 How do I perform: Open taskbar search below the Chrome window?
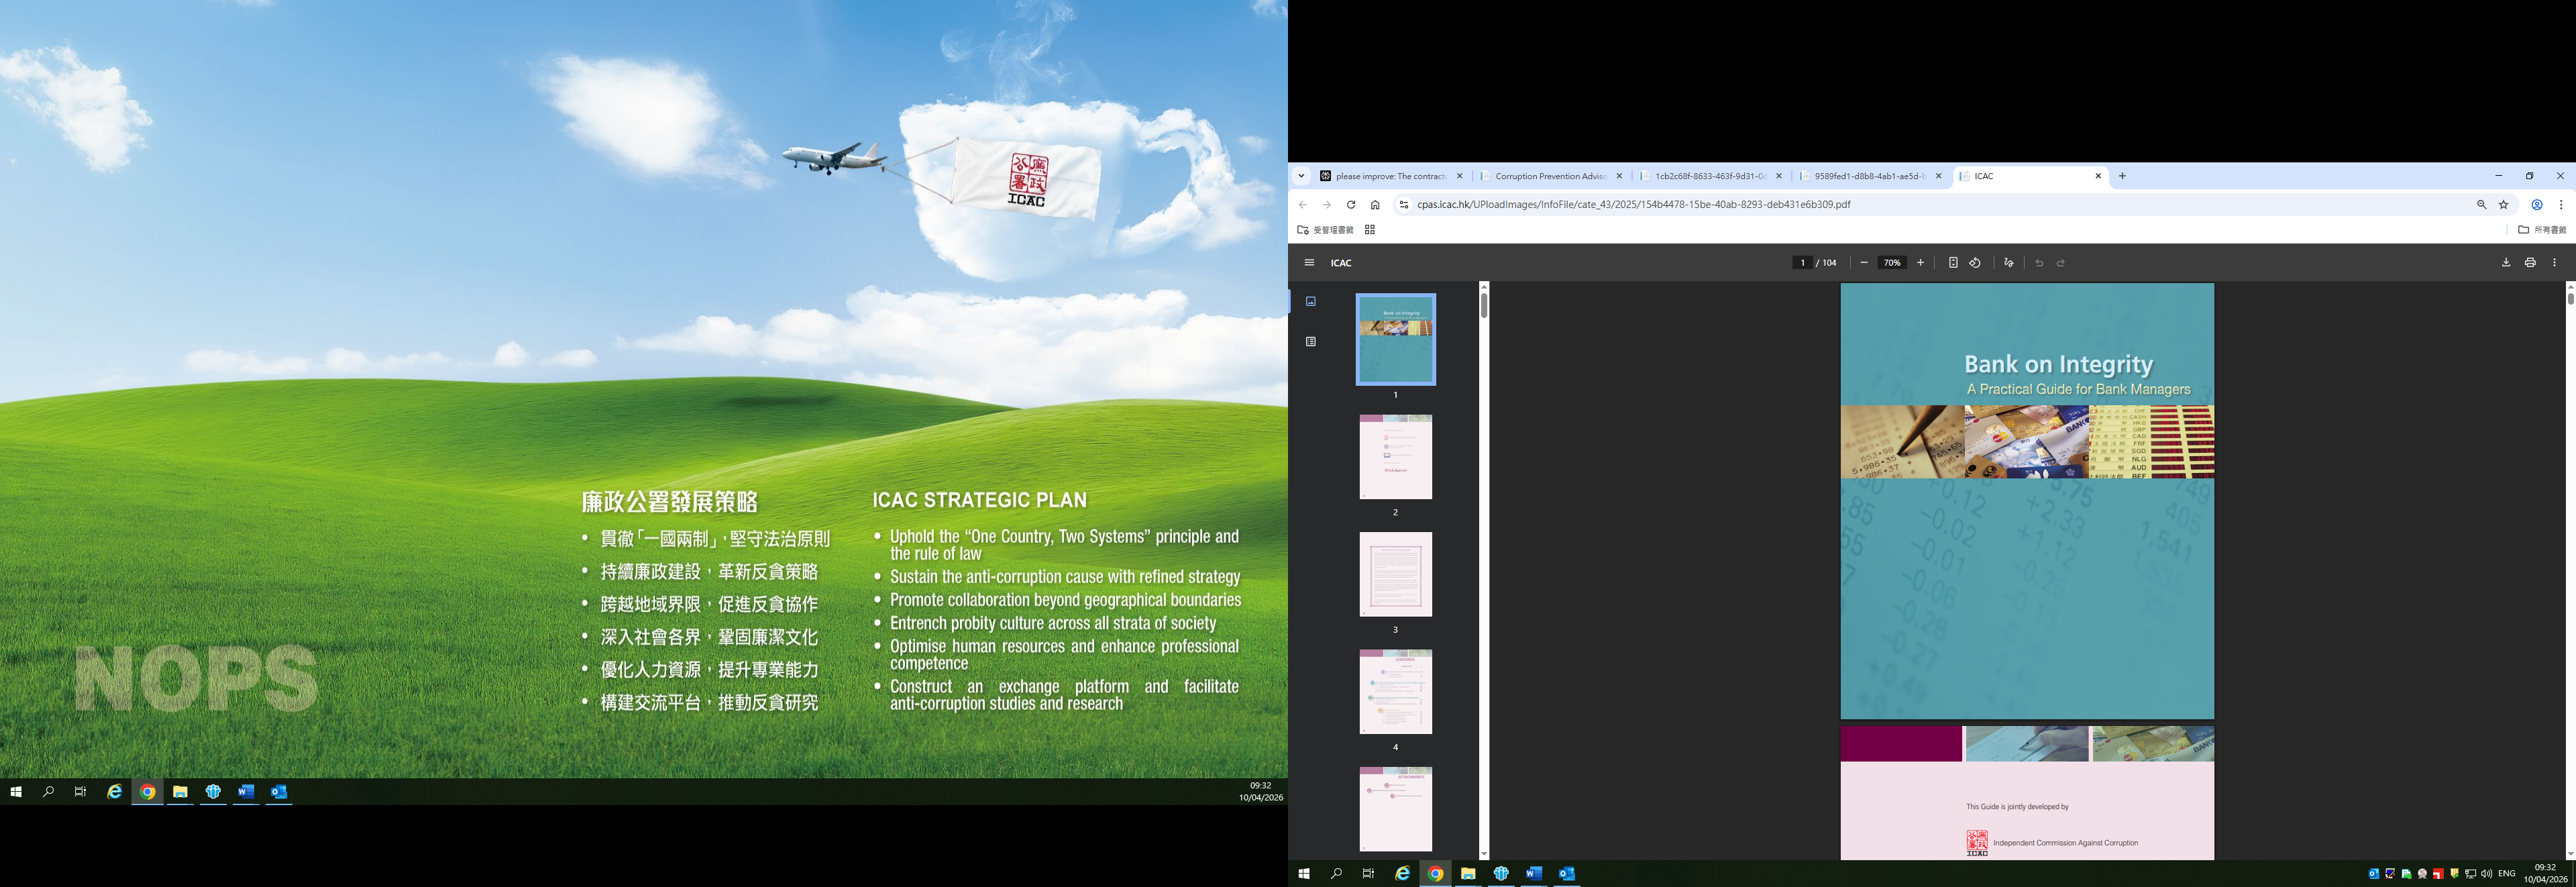(x=1336, y=874)
